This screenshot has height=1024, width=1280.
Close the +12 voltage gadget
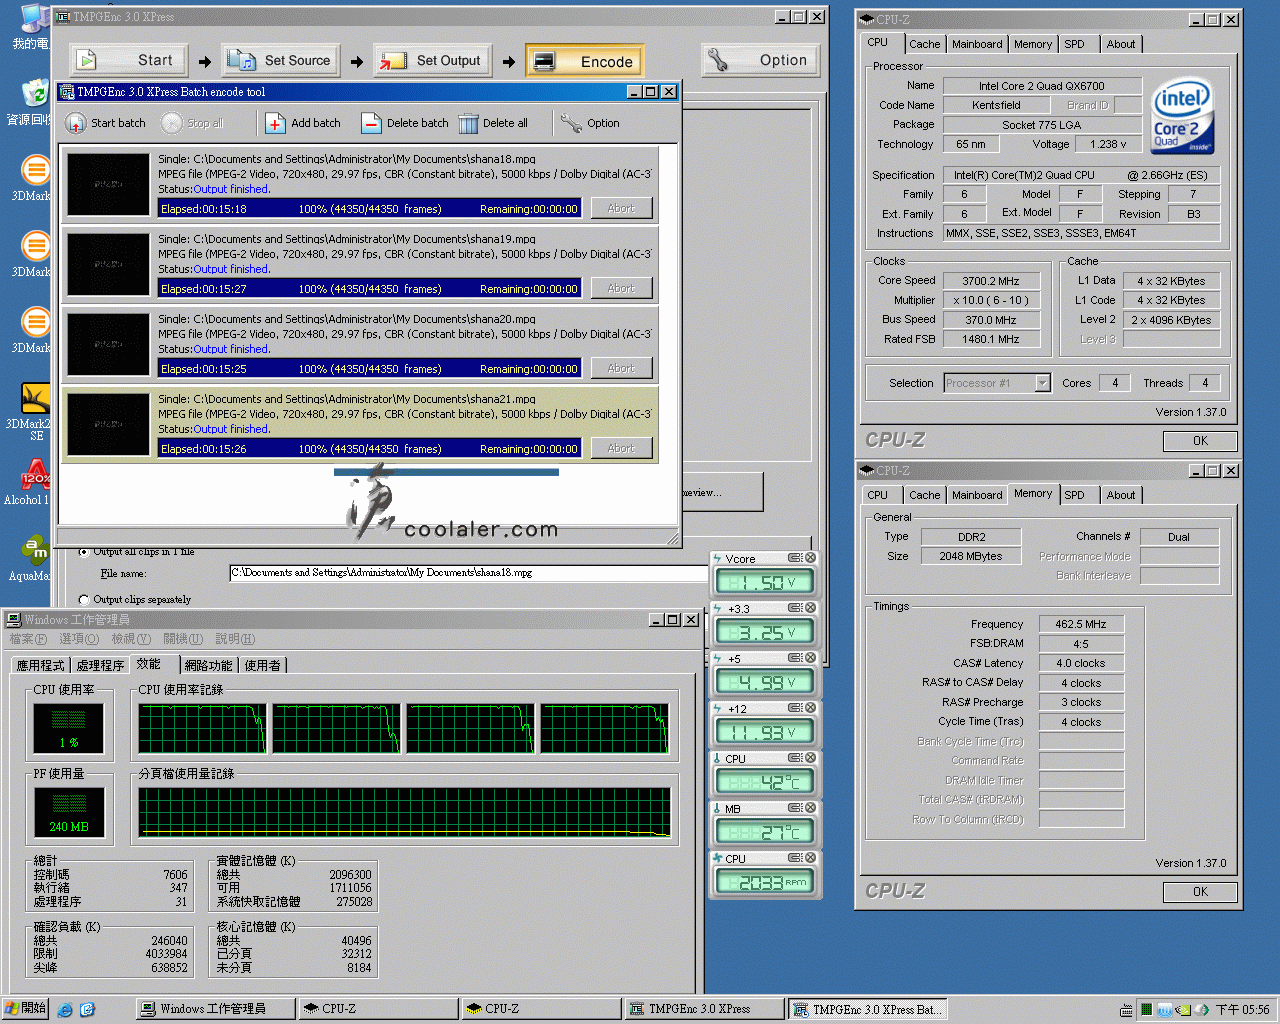pos(811,708)
